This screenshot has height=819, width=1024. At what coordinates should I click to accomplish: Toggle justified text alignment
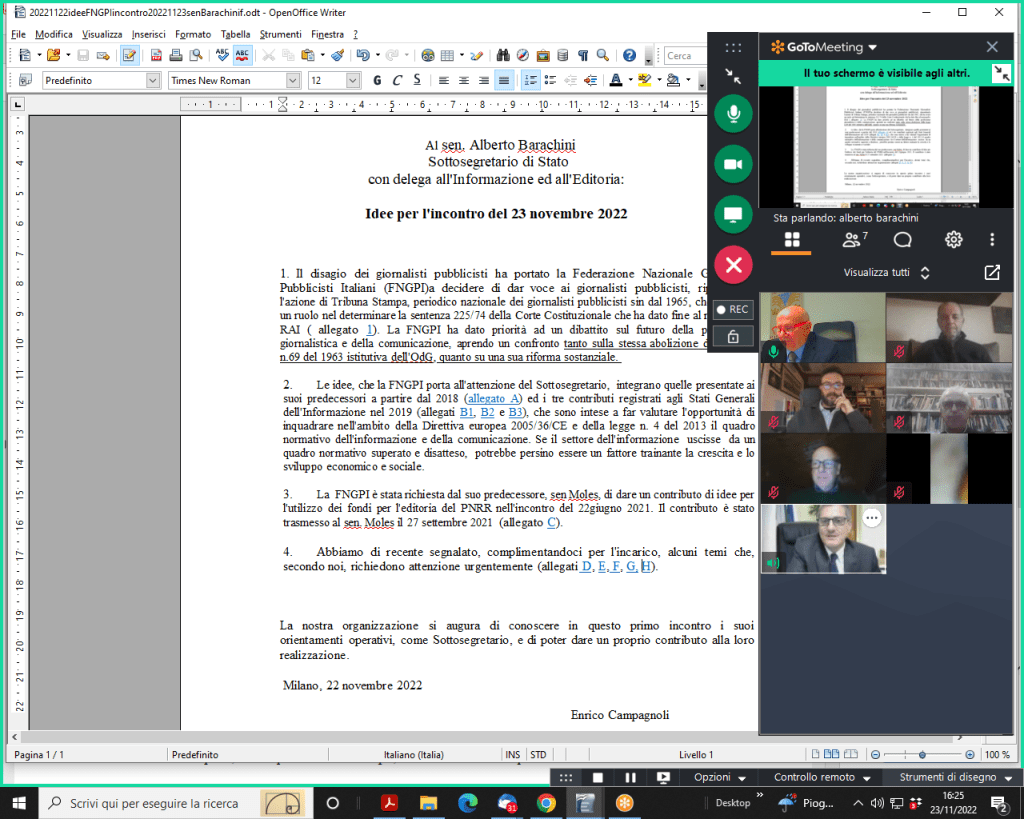click(502, 80)
